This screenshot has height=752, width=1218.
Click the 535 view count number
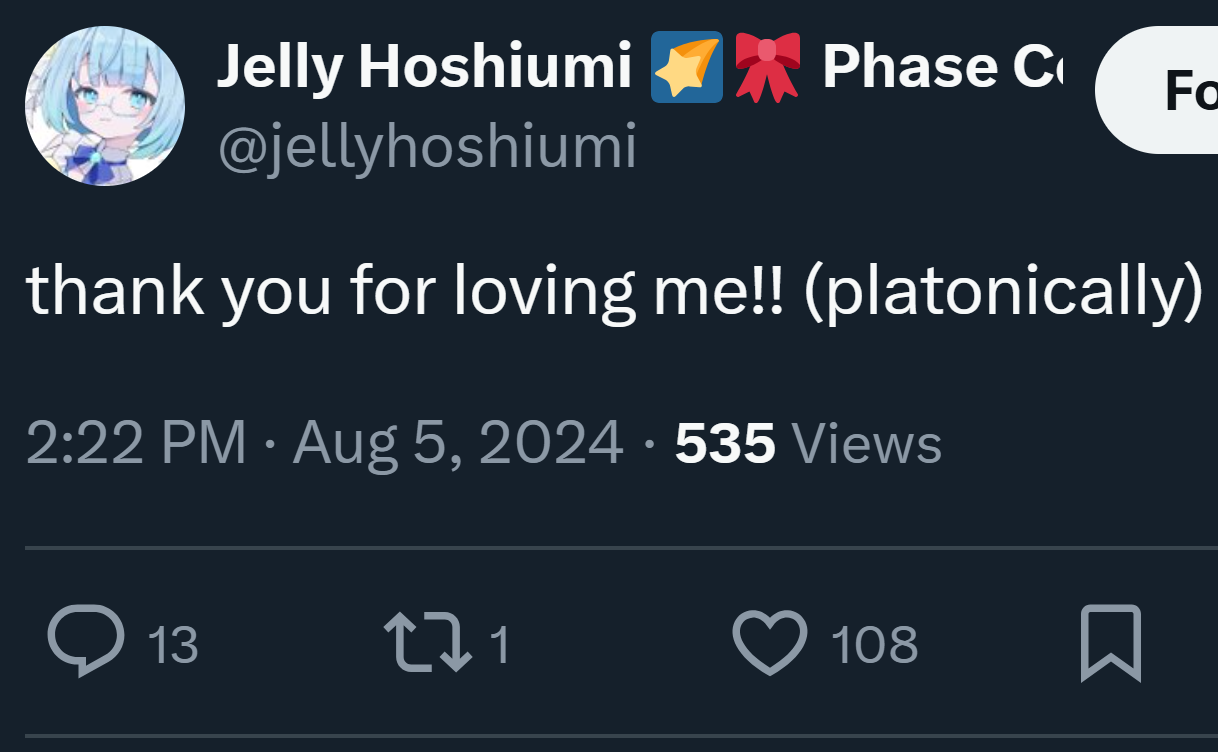pos(725,443)
